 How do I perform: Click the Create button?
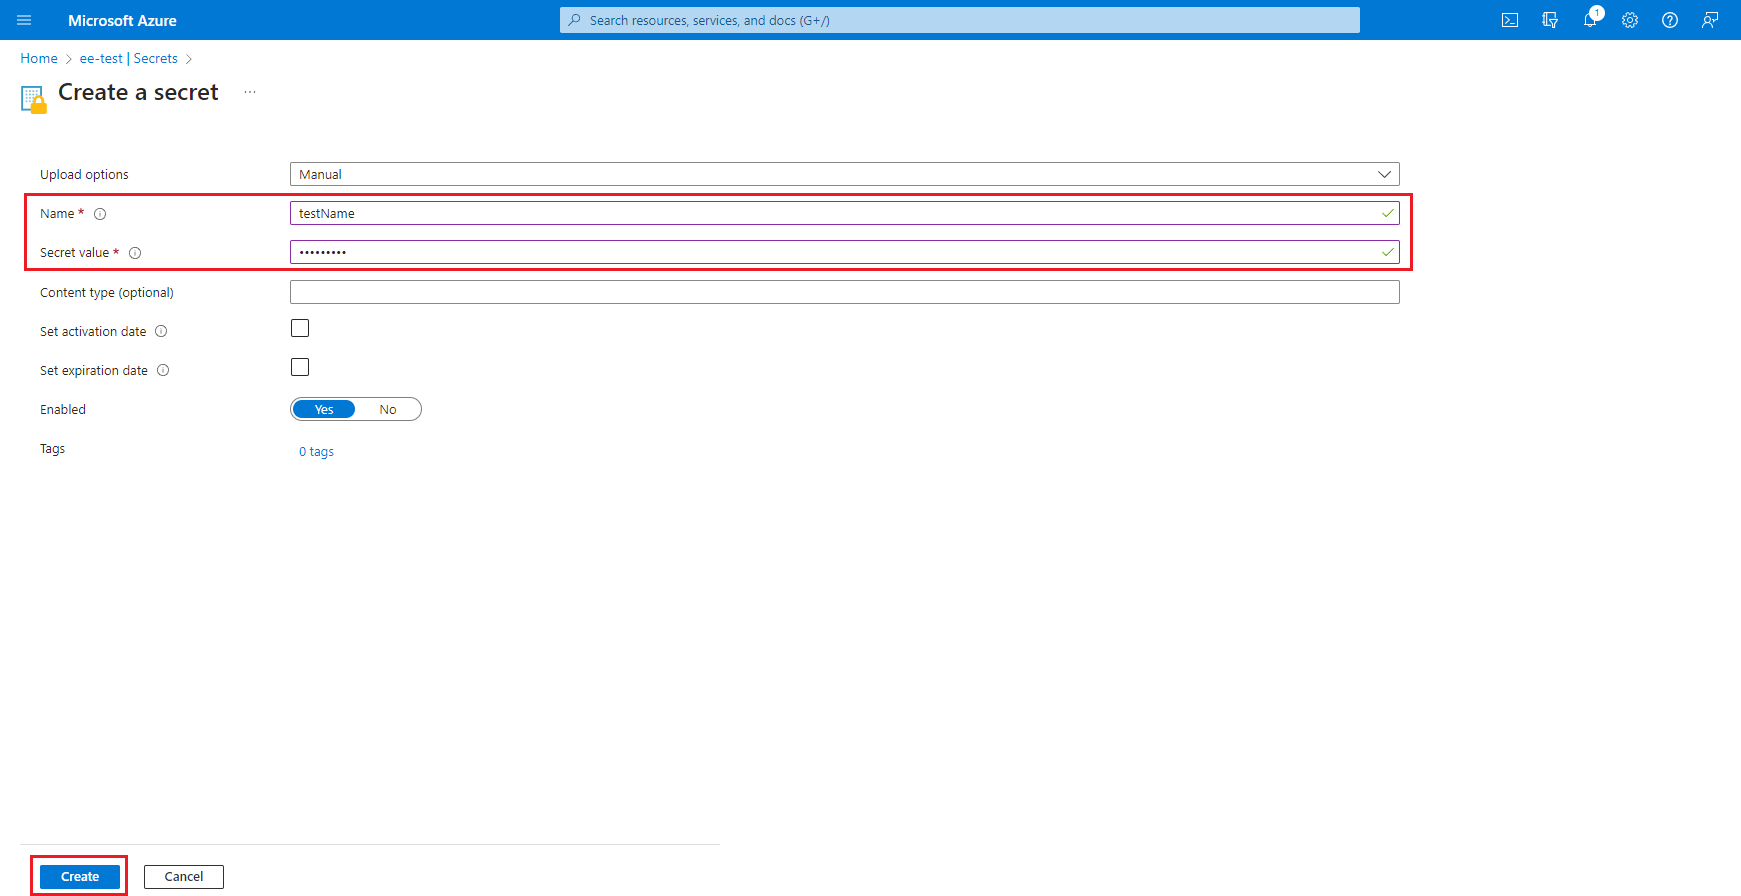80,877
